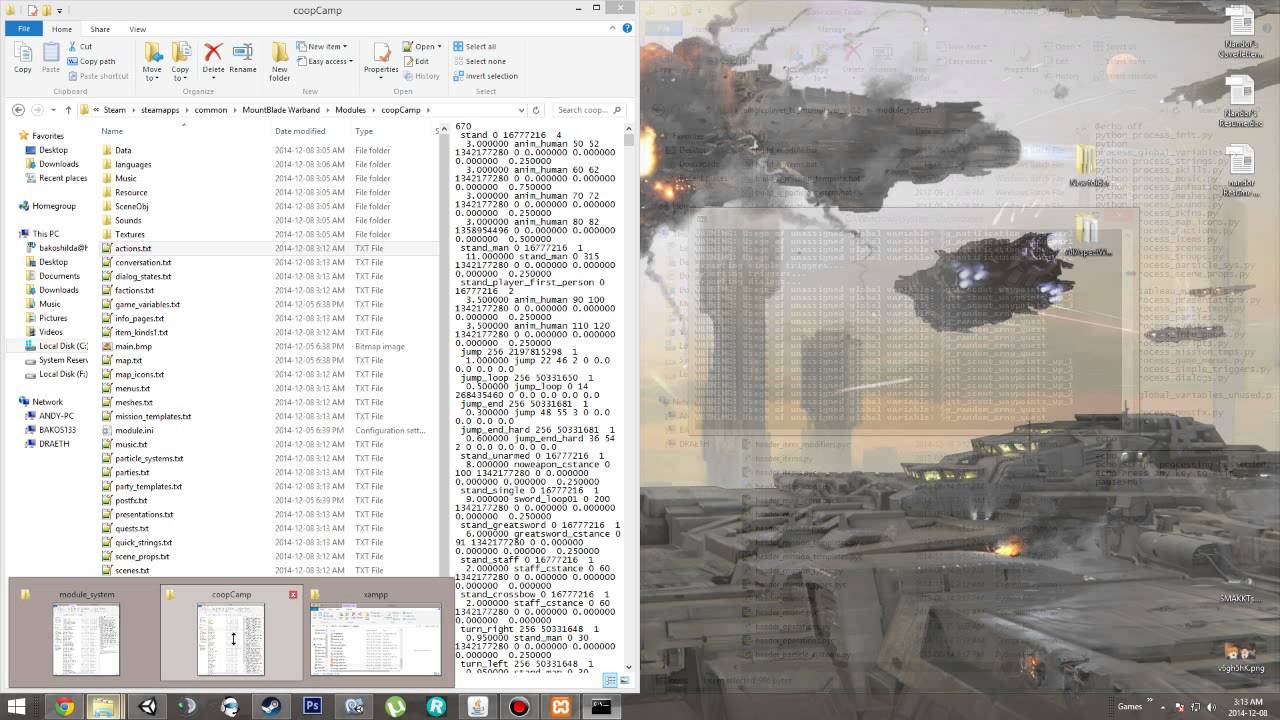Screen dimensions: 1280x720
Task: Switch to the View ribbon tab
Action: click(137, 29)
